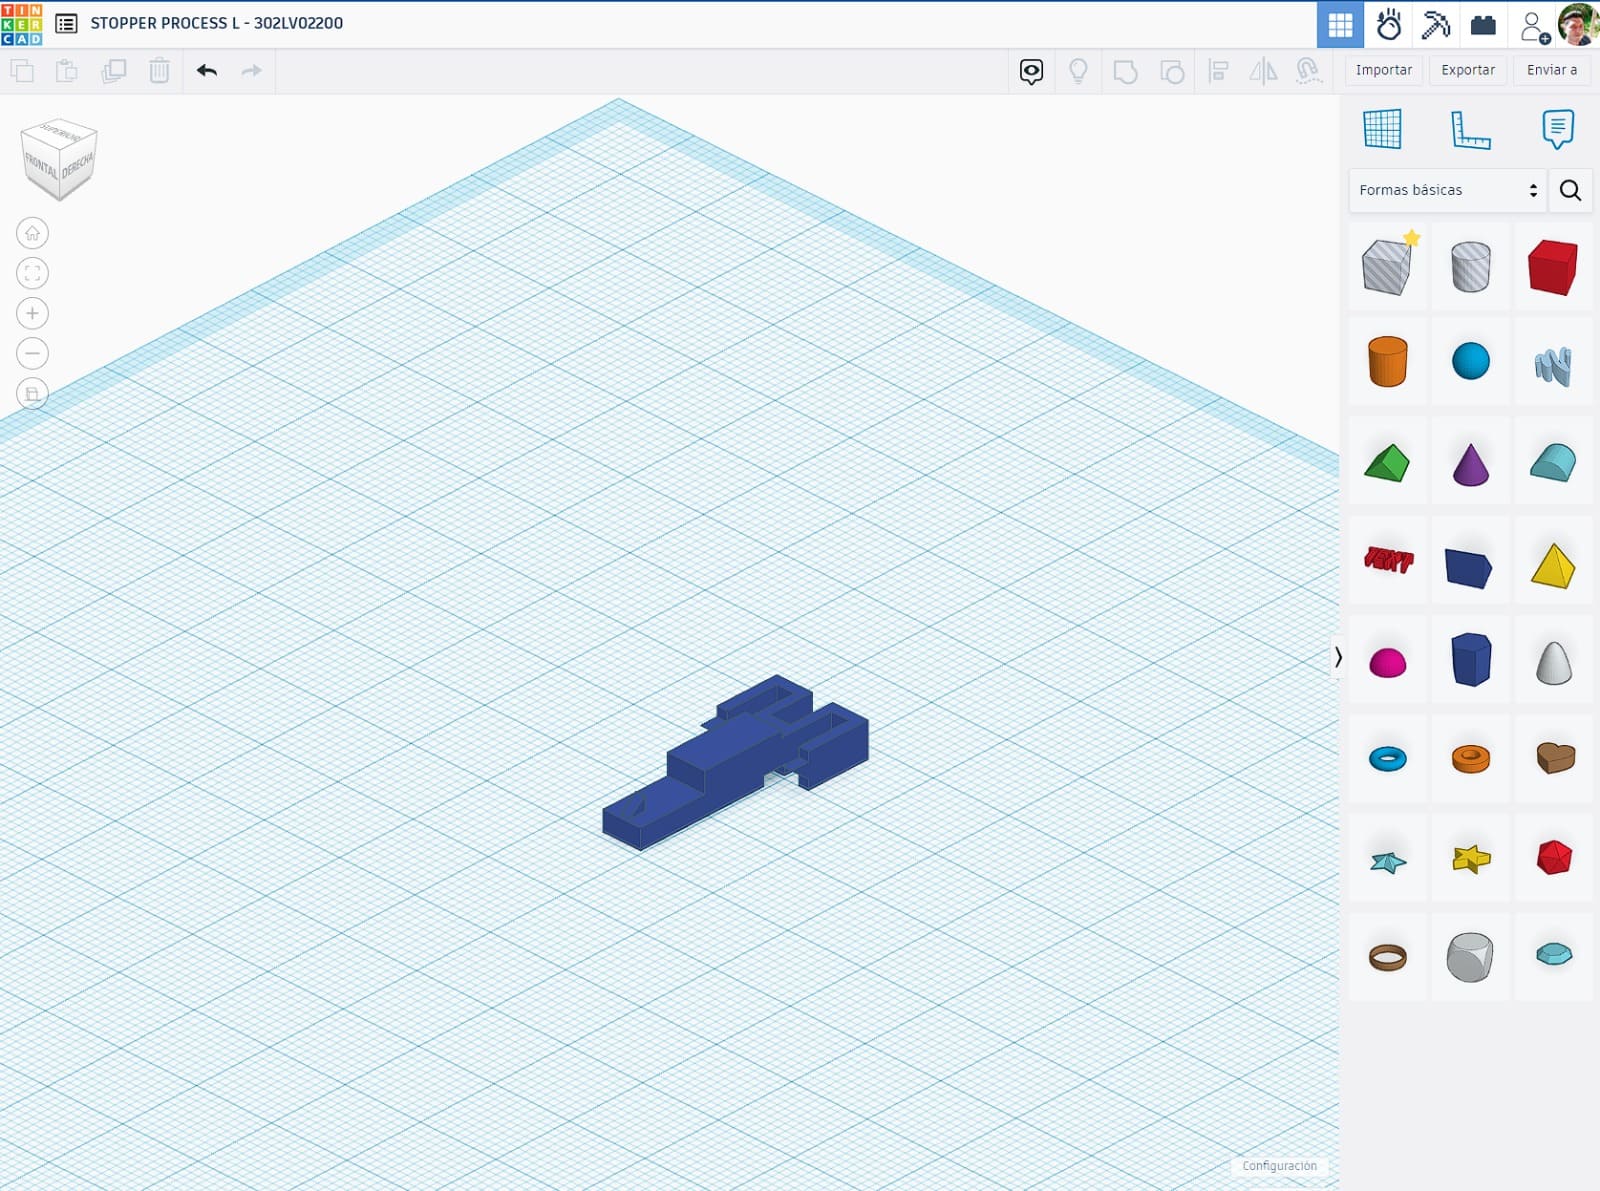The width and height of the screenshot is (1600, 1191).
Task: Toggle orthographic perspective view
Action: (32, 394)
